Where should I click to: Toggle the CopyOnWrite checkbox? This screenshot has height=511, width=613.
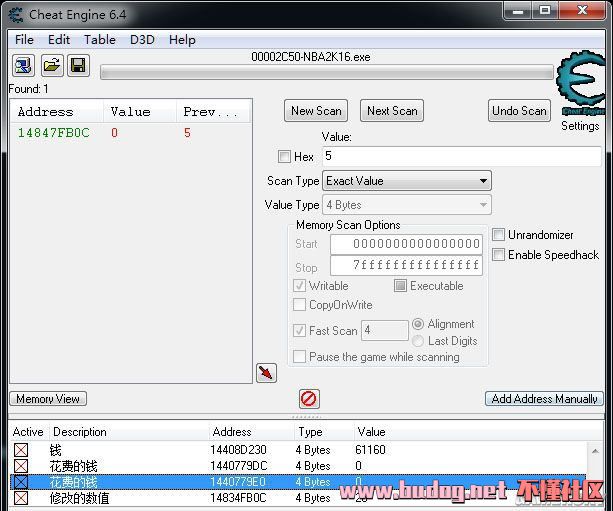299,304
